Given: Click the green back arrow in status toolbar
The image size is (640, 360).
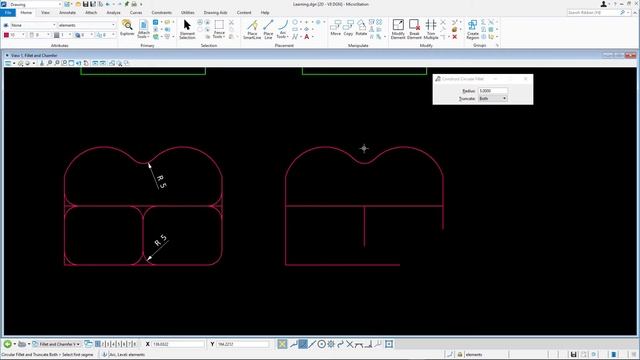Looking at the screenshot, I should (7, 344).
